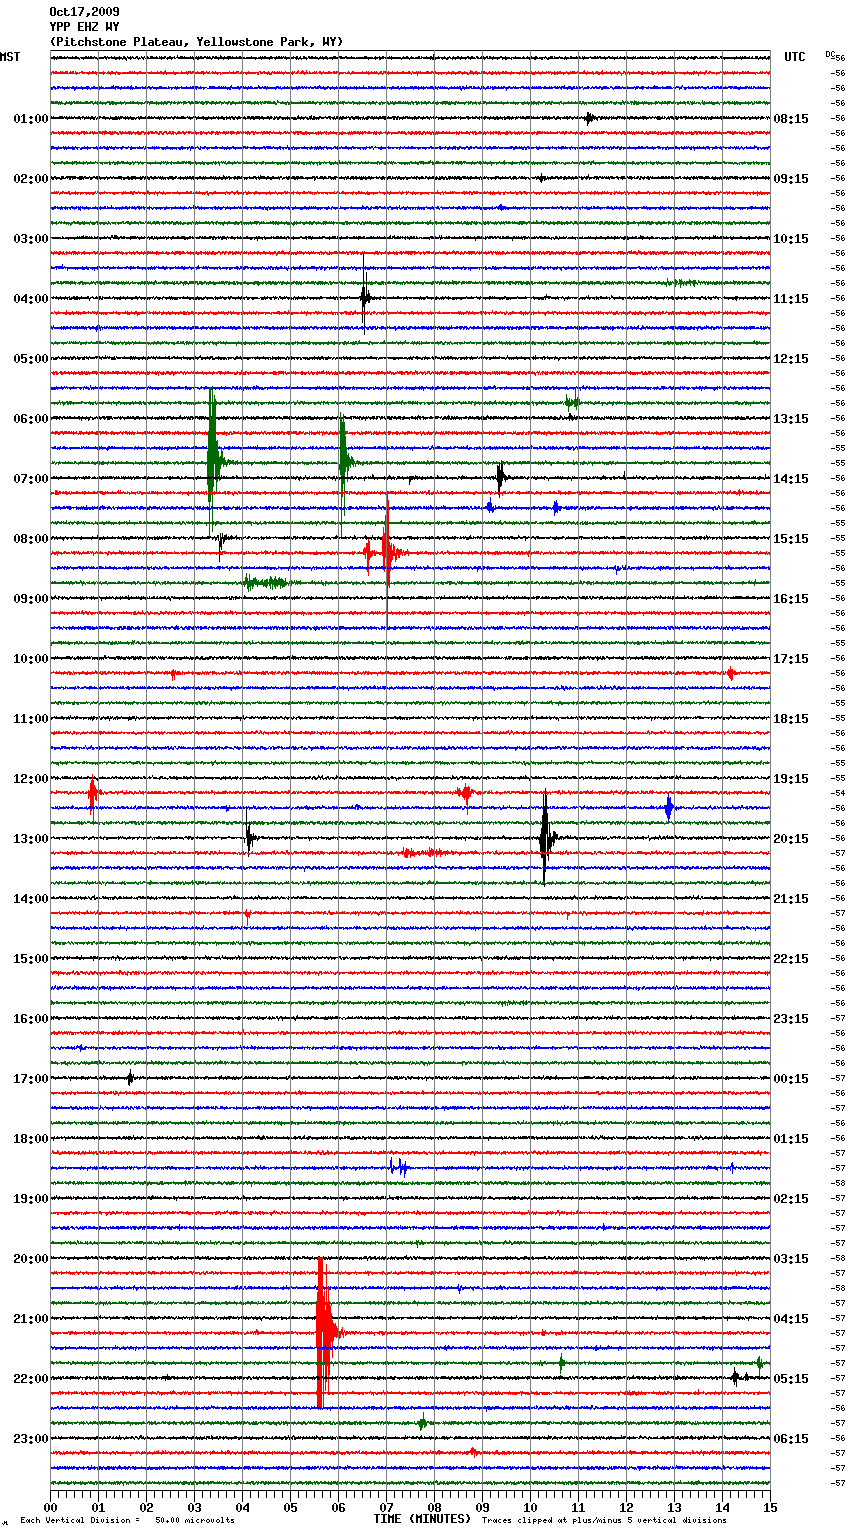850x1534 pixels.
Task: Click the "00" tick on the minutes axis
Action: [x=50, y=1507]
